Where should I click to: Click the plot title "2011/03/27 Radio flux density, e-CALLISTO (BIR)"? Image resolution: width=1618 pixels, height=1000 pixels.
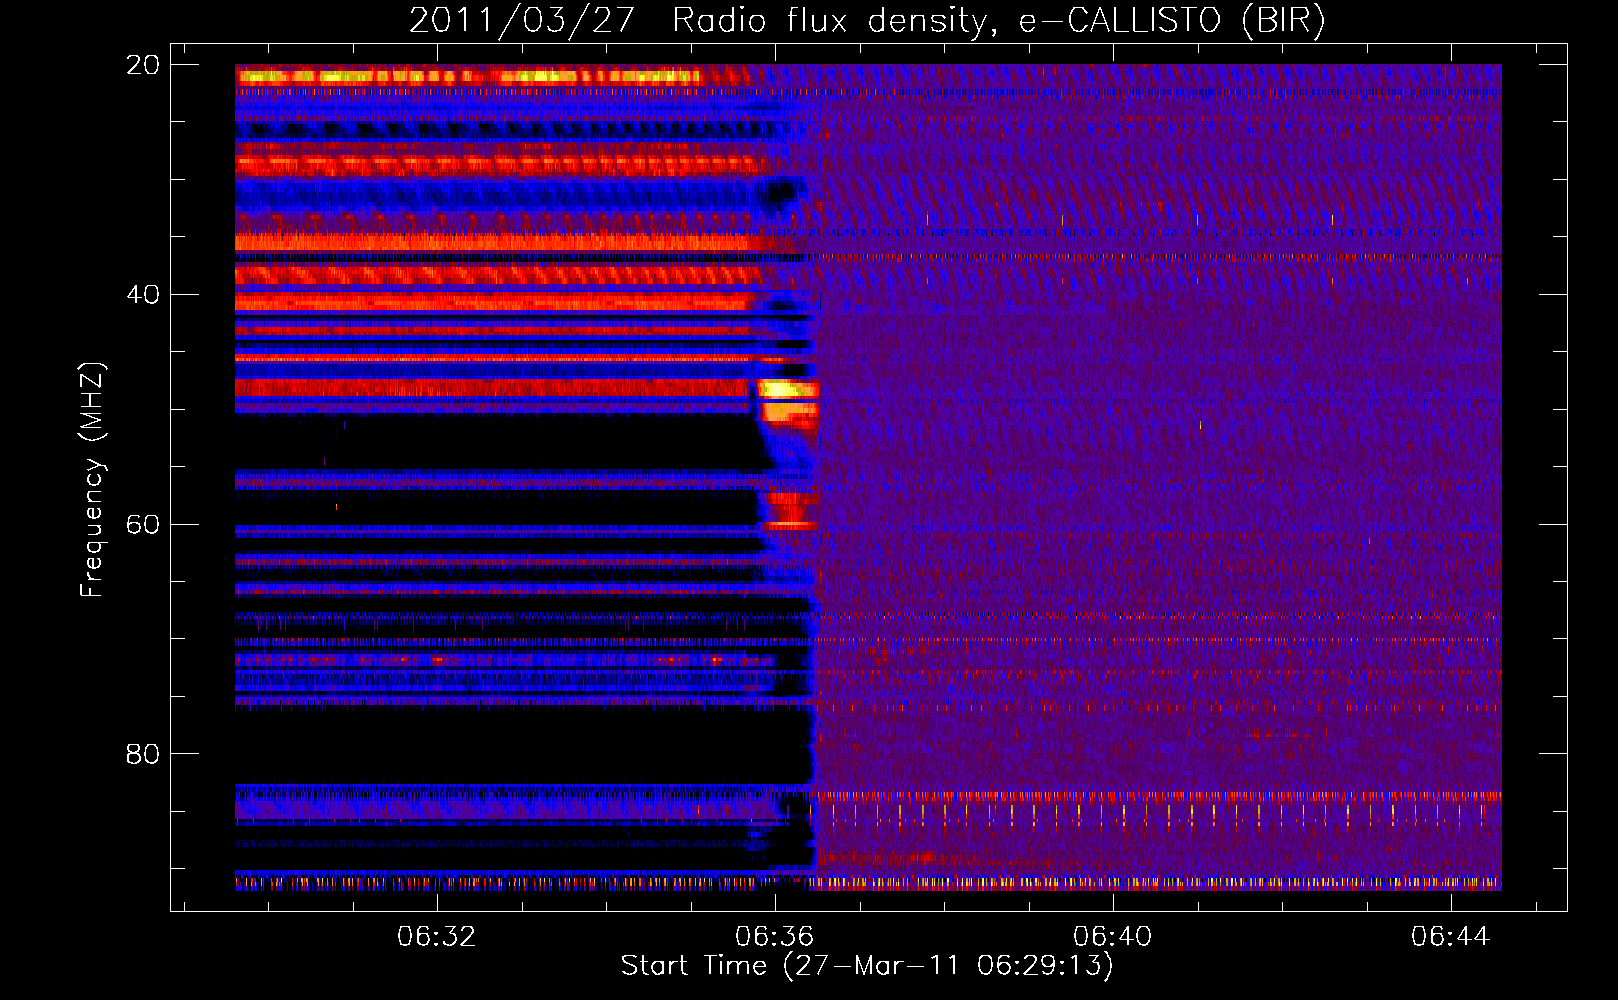click(x=867, y=20)
